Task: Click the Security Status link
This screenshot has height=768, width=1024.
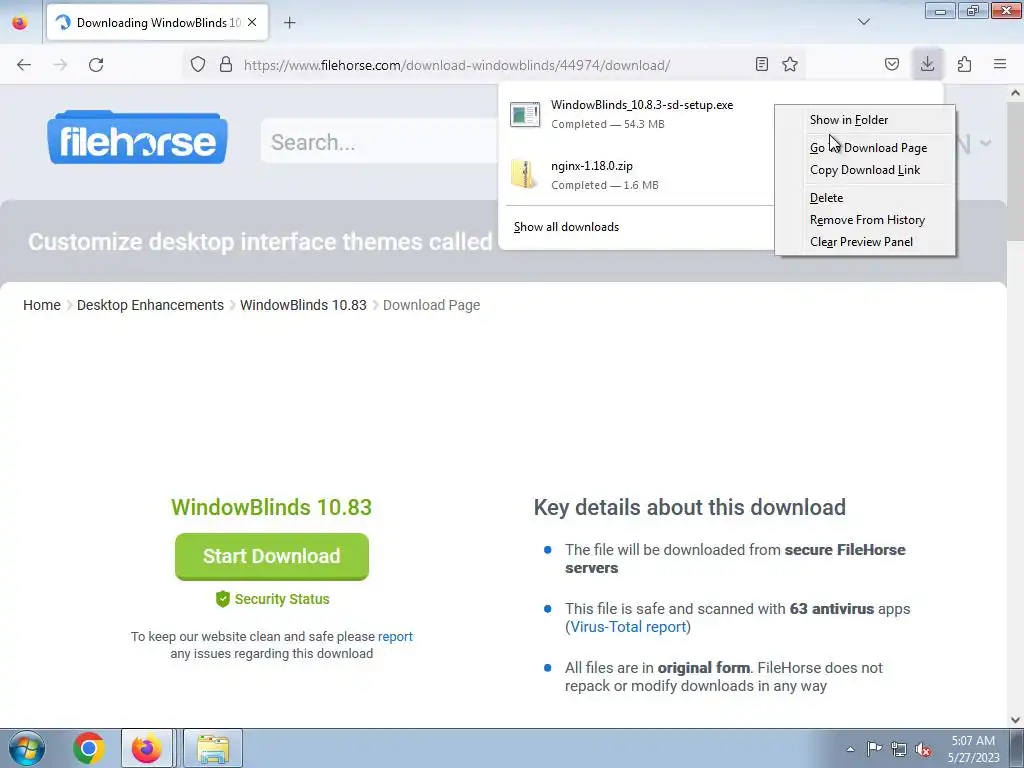Action: tap(281, 599)
